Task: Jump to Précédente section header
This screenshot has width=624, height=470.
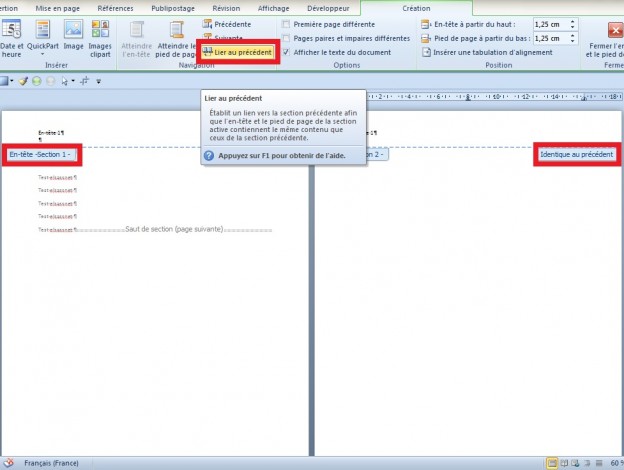Action: pos(227,24)
